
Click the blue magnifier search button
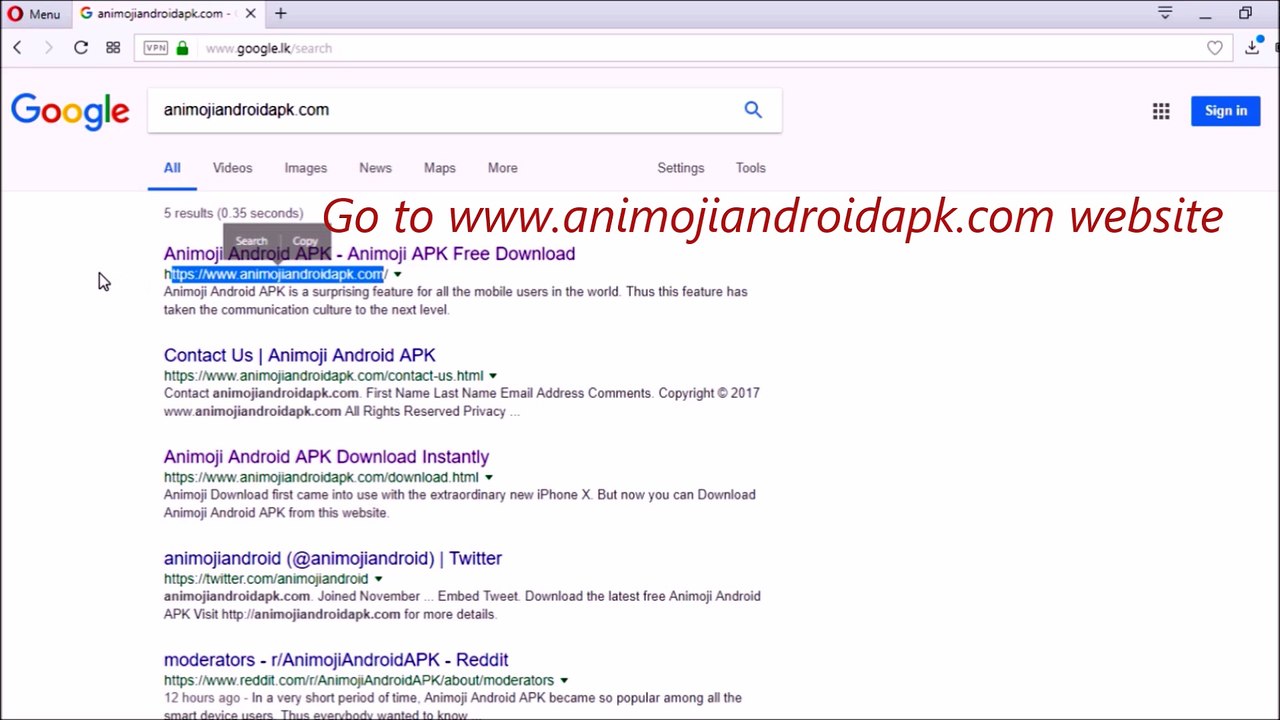point(753,110)
